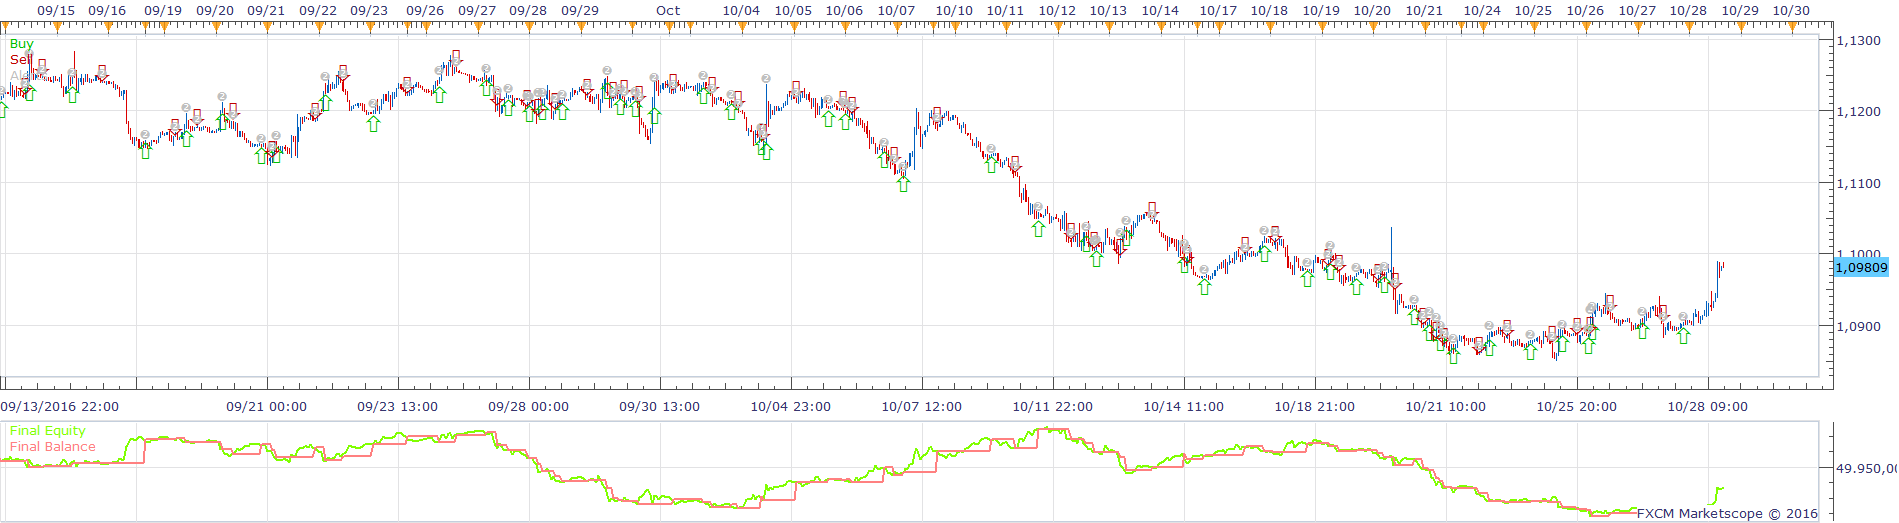Screen dimensions: 1899x523
Task: Select the 10/11 22:00 time label
Action: (x=1053, y=407)
